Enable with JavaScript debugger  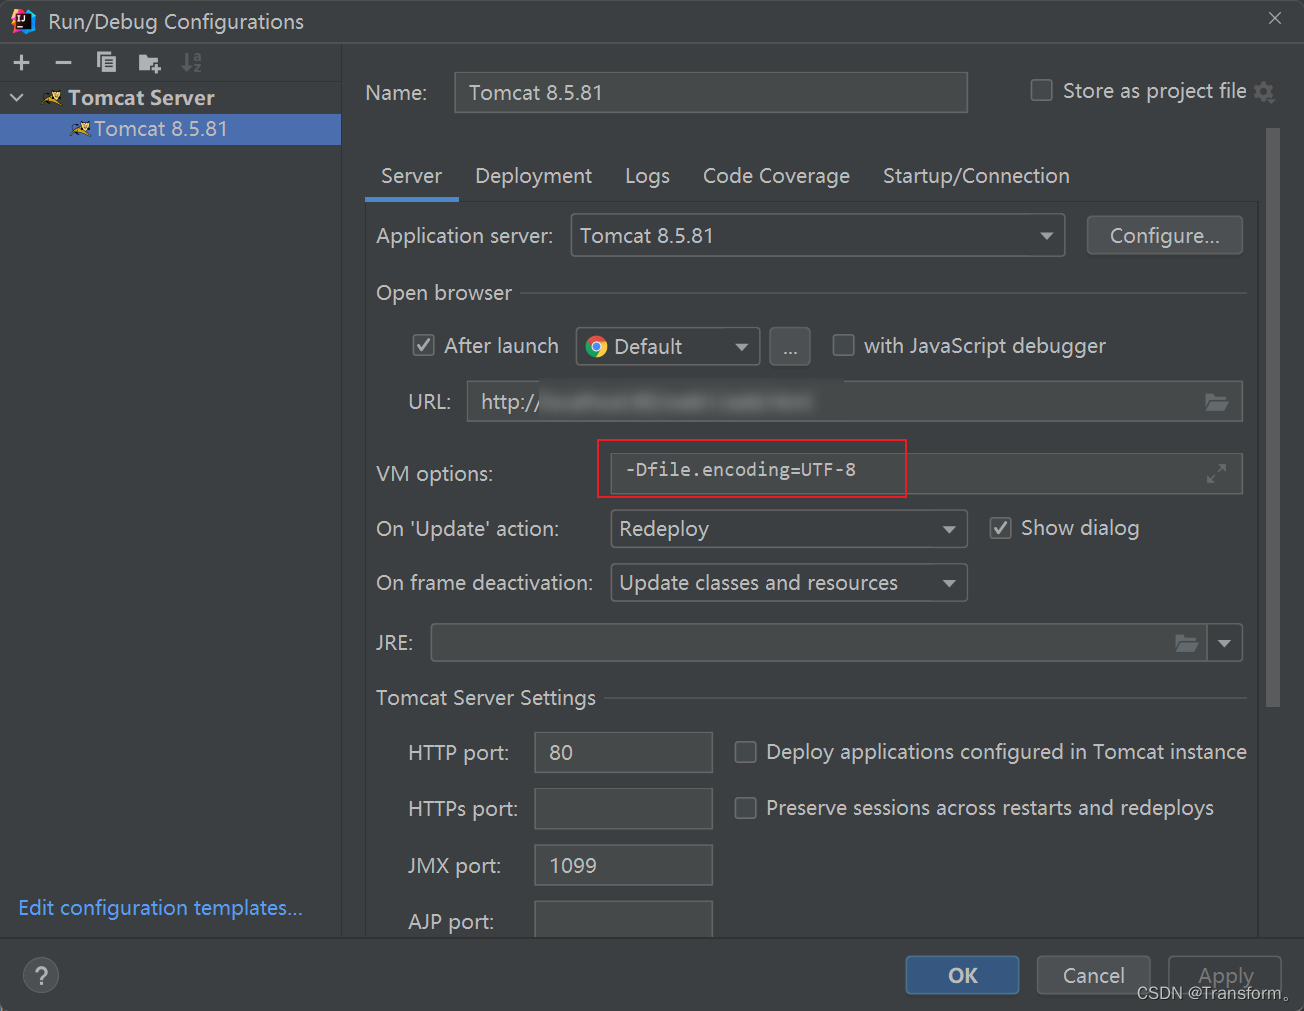844,346
